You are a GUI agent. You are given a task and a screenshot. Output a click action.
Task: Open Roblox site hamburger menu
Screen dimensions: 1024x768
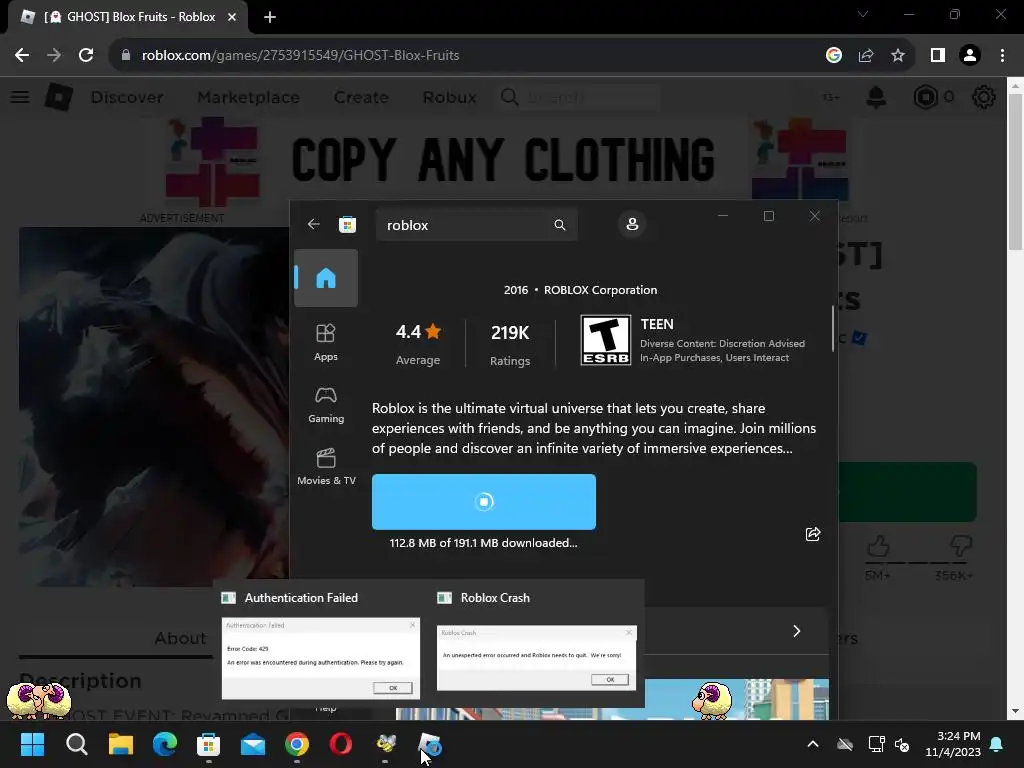pos(20,97)
